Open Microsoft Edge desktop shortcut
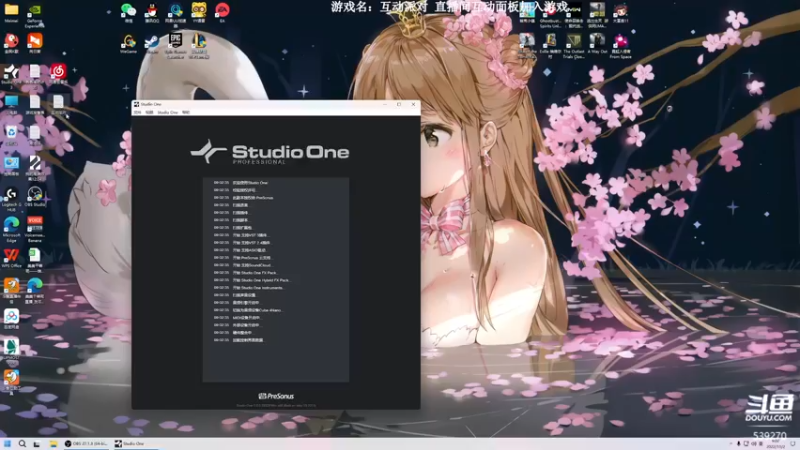This screenshot has width=800, height=450. [x=11, y=229]
